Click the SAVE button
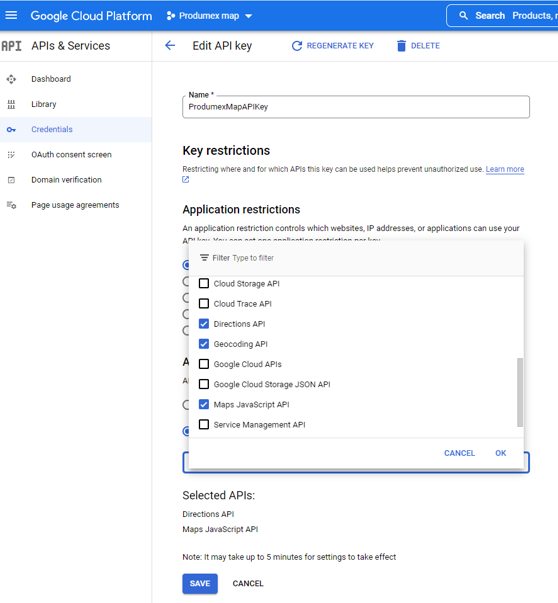Screen dimensions: 558x603 coord(200,583)
